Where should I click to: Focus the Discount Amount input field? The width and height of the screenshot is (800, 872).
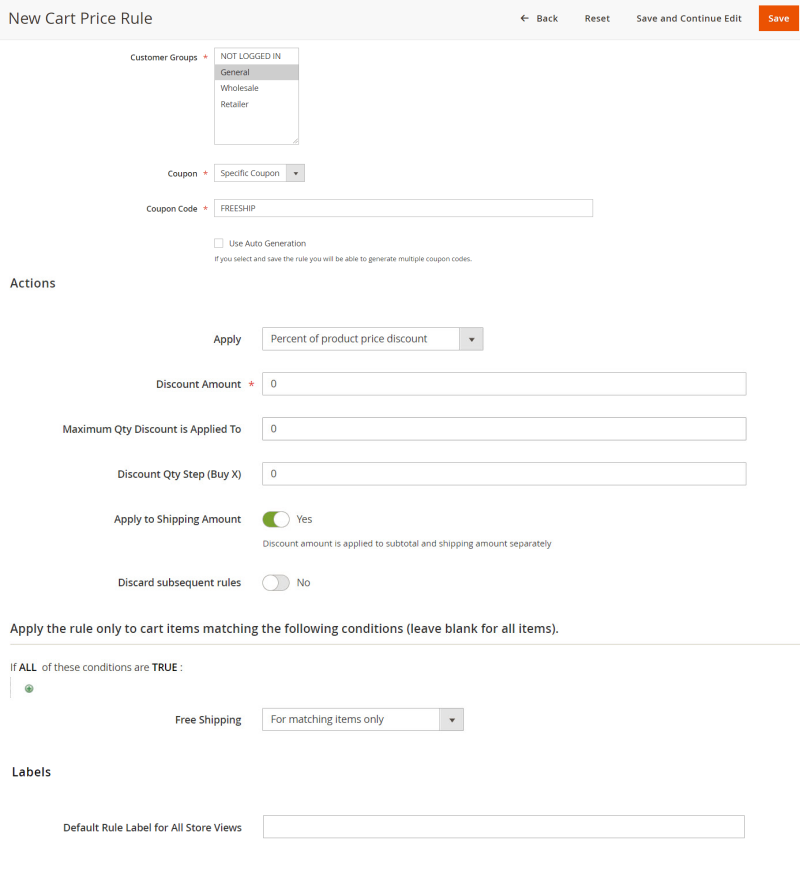click(504, 384)
